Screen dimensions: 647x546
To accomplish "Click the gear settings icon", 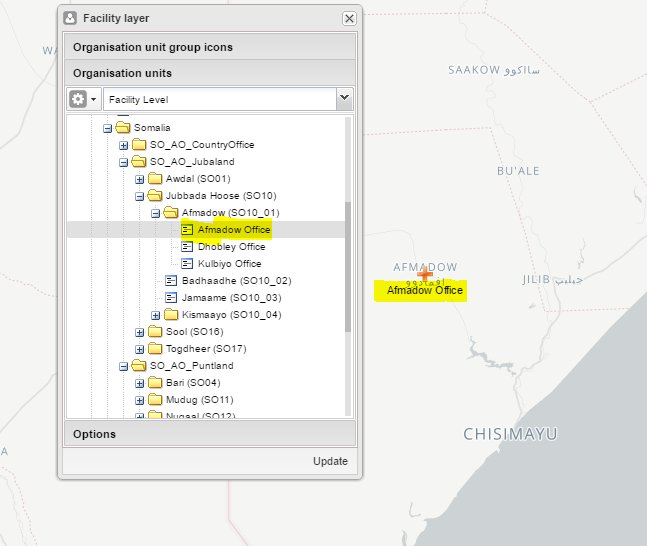I will pos(78,99).
